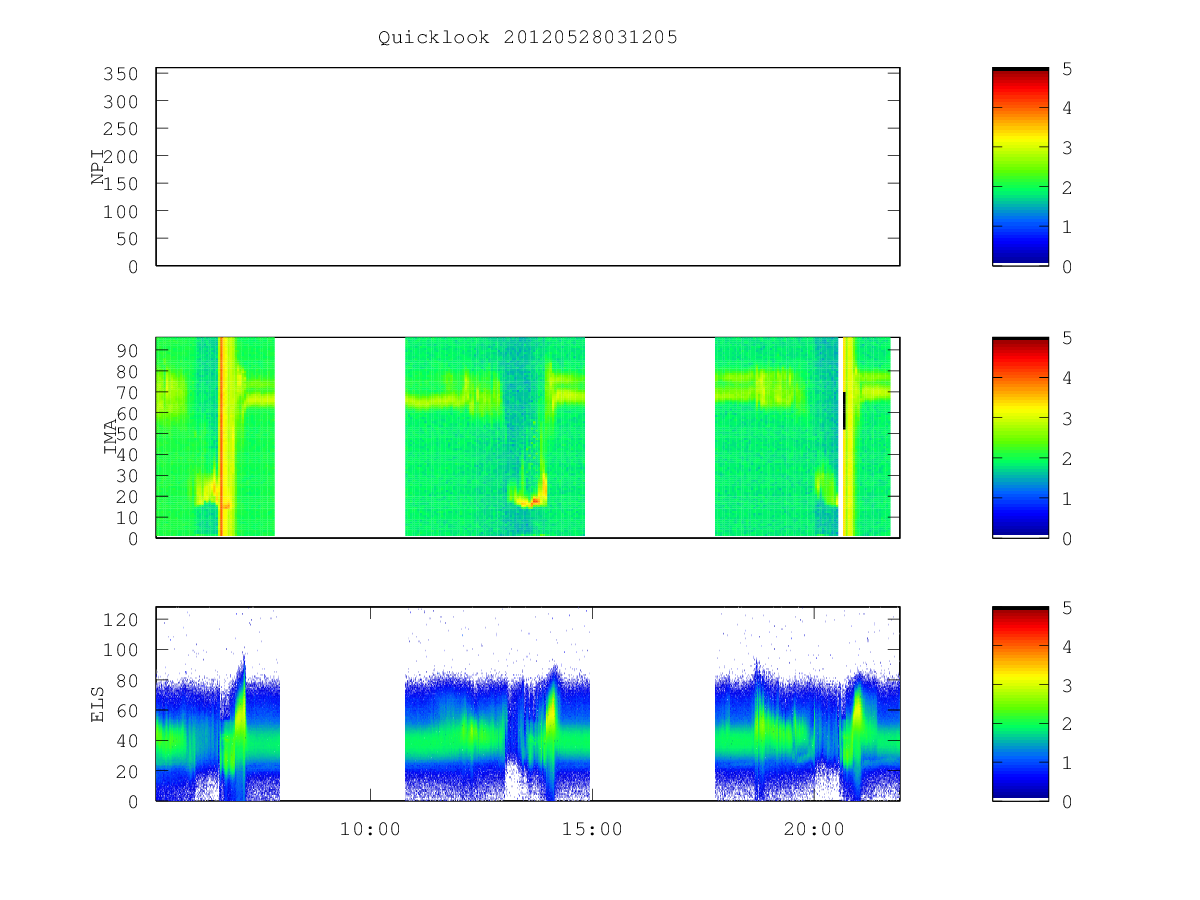1200x900 pixels.
Task: Click the 30 tick on IMA axis
Action: (127, 475)
